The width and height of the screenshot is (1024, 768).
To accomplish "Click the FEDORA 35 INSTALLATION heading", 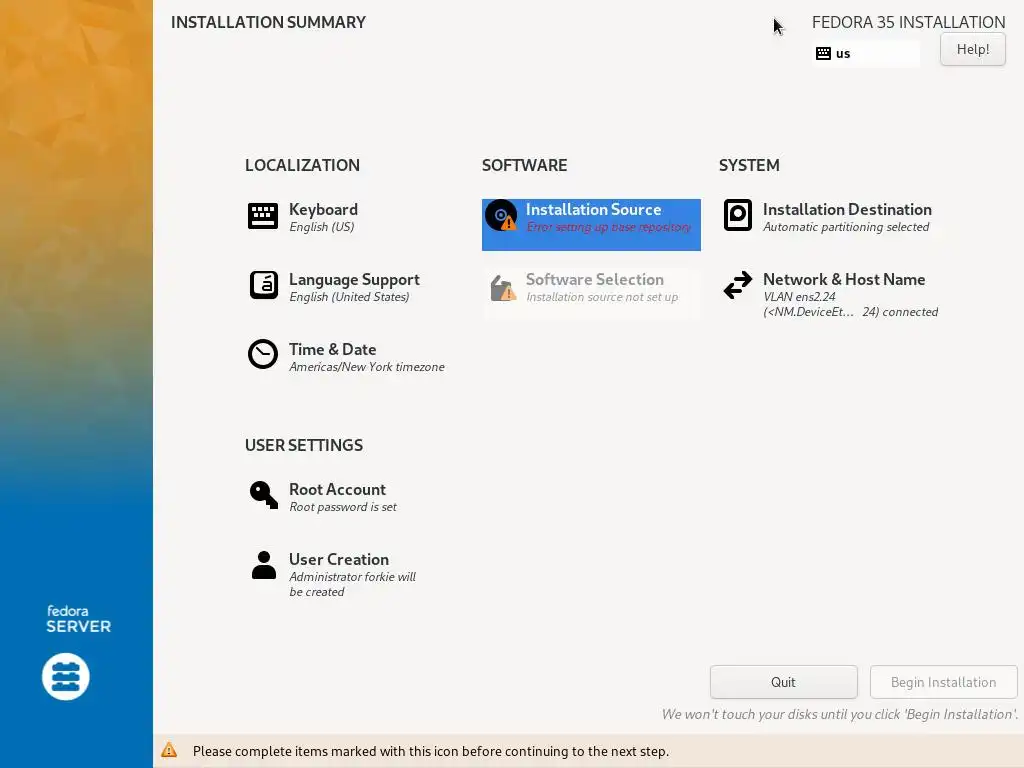I will tap(908, 22).
